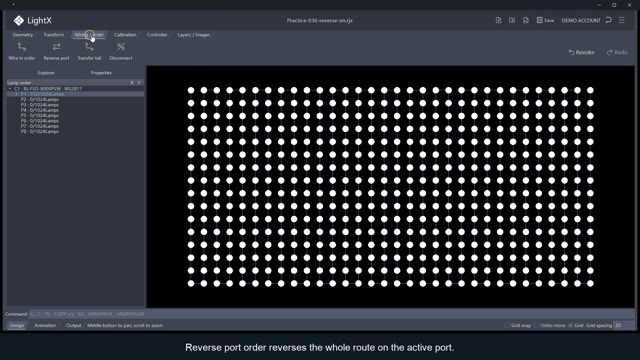
Task: Open the DEMO ACCOUNT menu
Action: [581, 20]
